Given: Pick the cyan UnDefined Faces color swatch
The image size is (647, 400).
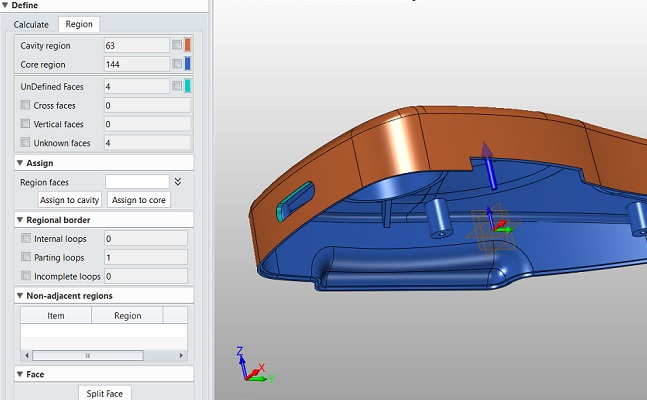Looking at the screenshot, I should click(x=188, y=86).
